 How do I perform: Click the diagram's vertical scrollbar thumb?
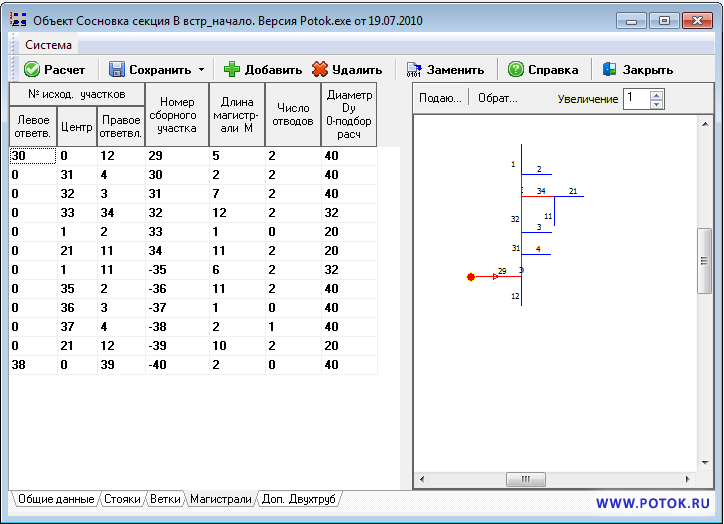pos(704,259)
